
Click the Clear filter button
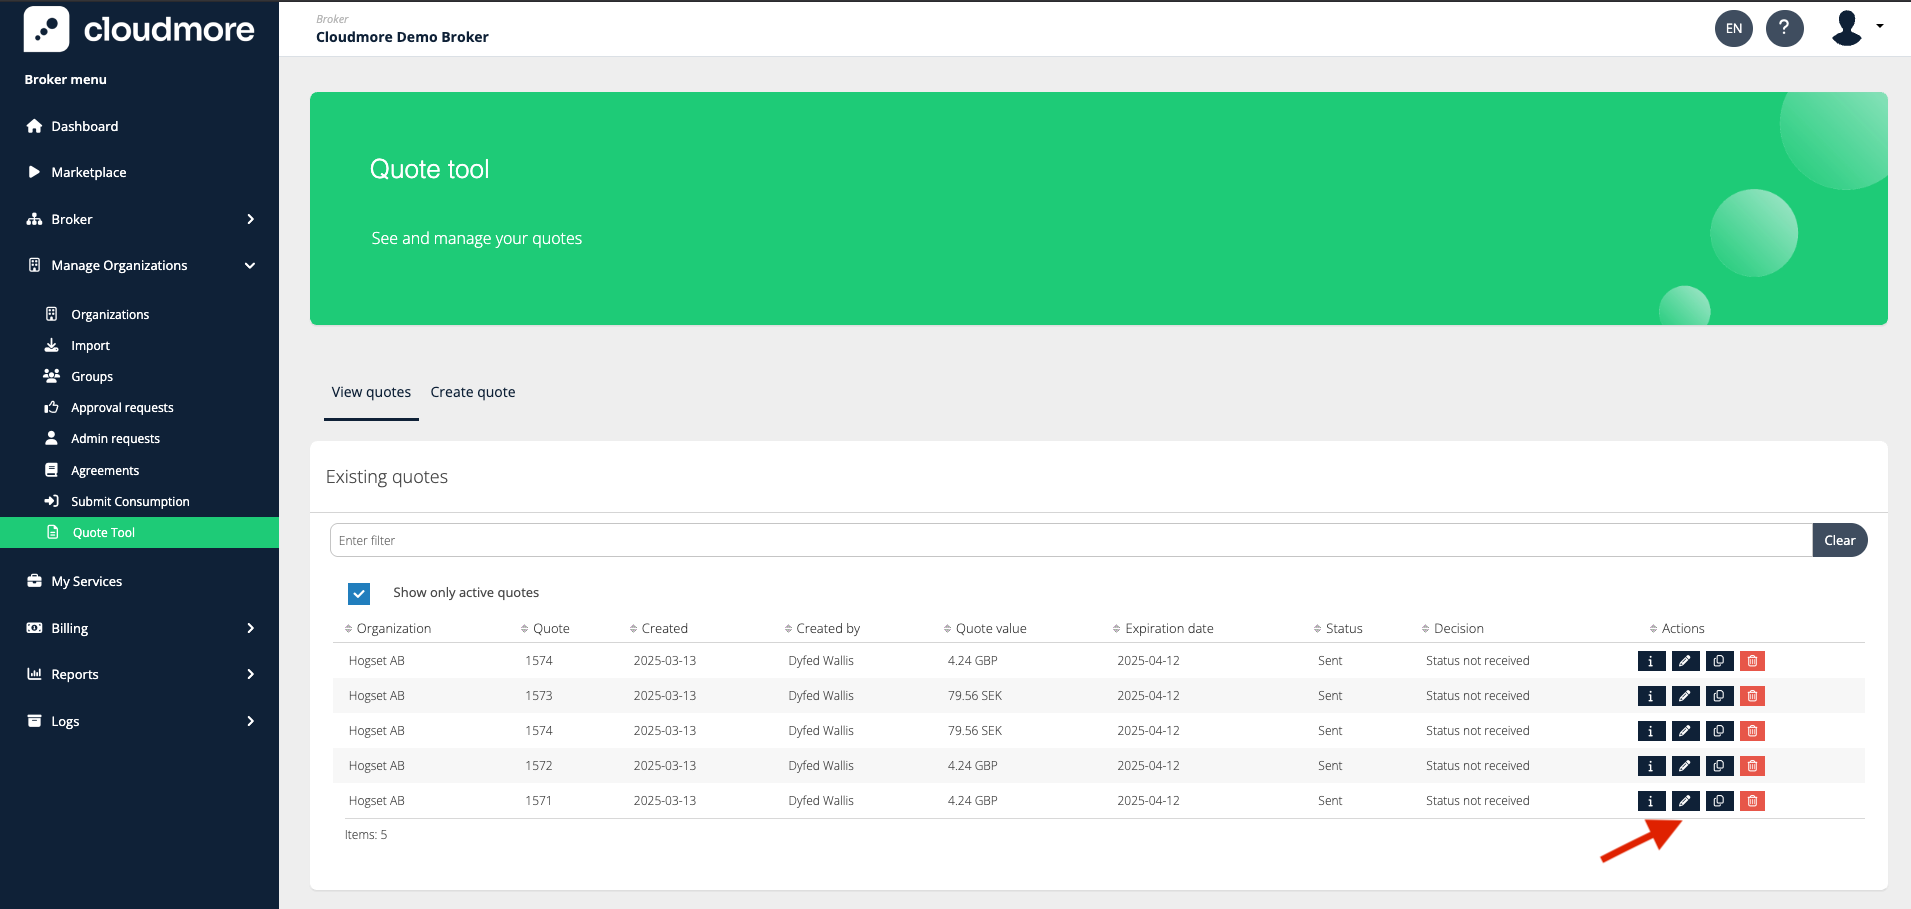1839,540
